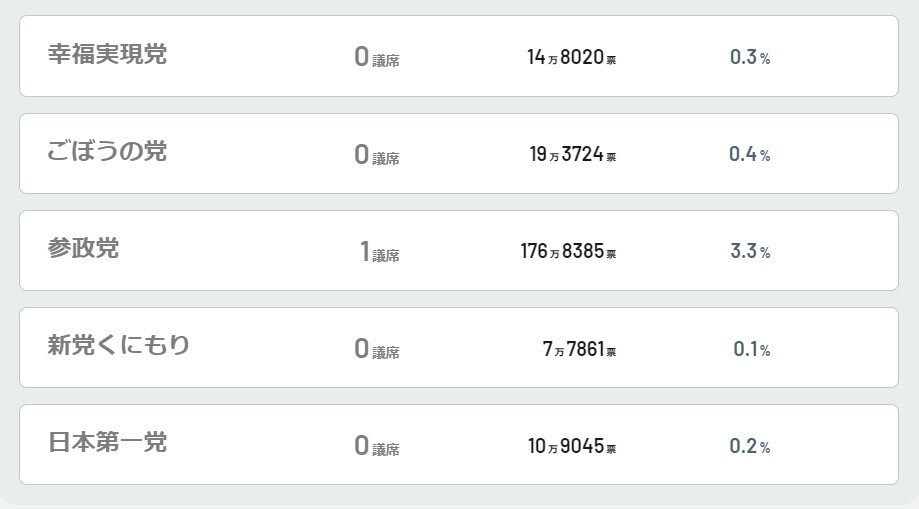Viewport: 919px width, 509px height.
Task: Open the 参政党 party name
Action: coord(83,249)
